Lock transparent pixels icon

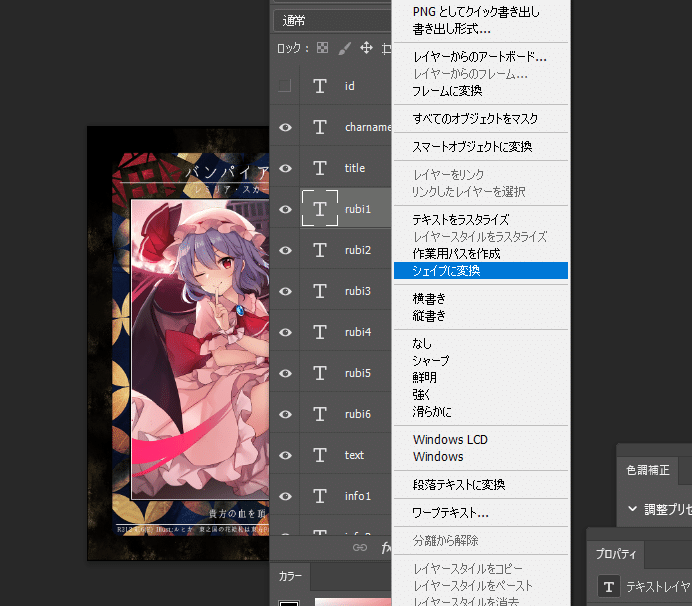[322, 48]
